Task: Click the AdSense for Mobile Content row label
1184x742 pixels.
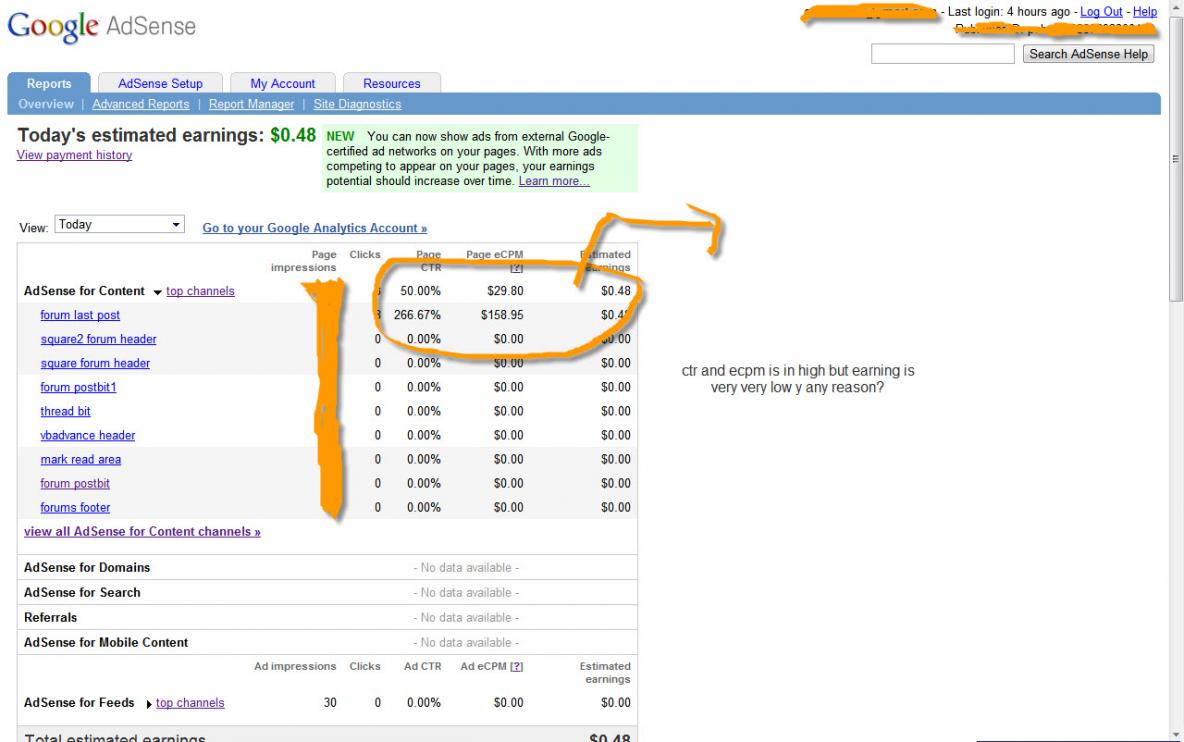Action: coord(106,642)
